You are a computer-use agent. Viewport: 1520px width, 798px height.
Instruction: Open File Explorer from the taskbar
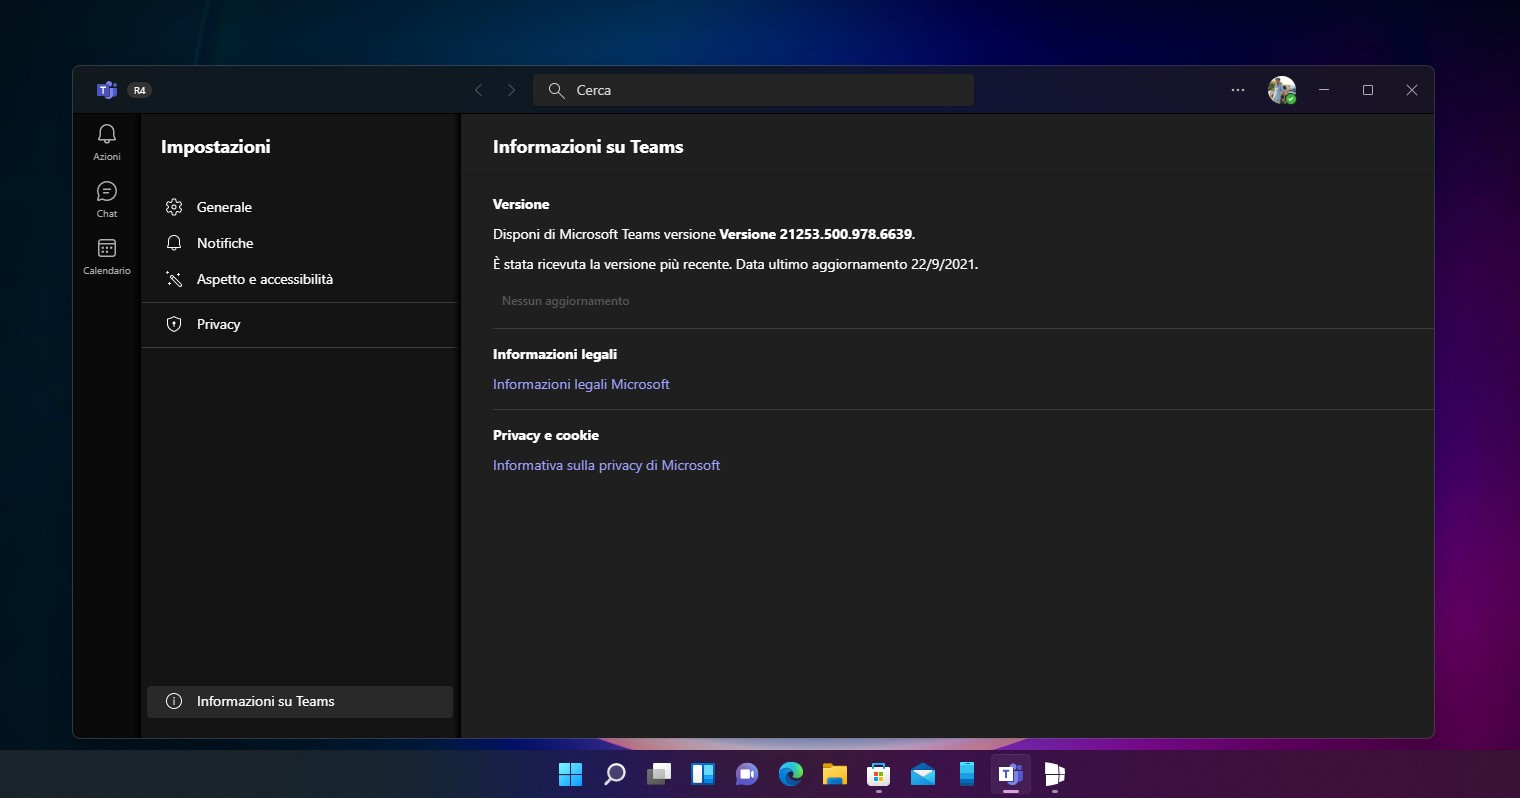pyautogui.click(x=835, y=774)
